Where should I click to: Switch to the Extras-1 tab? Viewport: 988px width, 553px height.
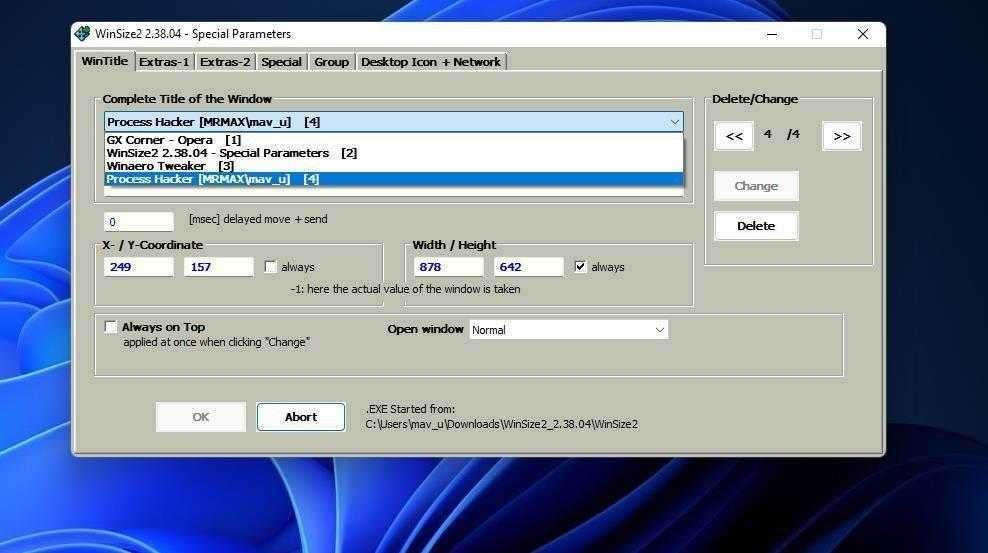point(164,62)
